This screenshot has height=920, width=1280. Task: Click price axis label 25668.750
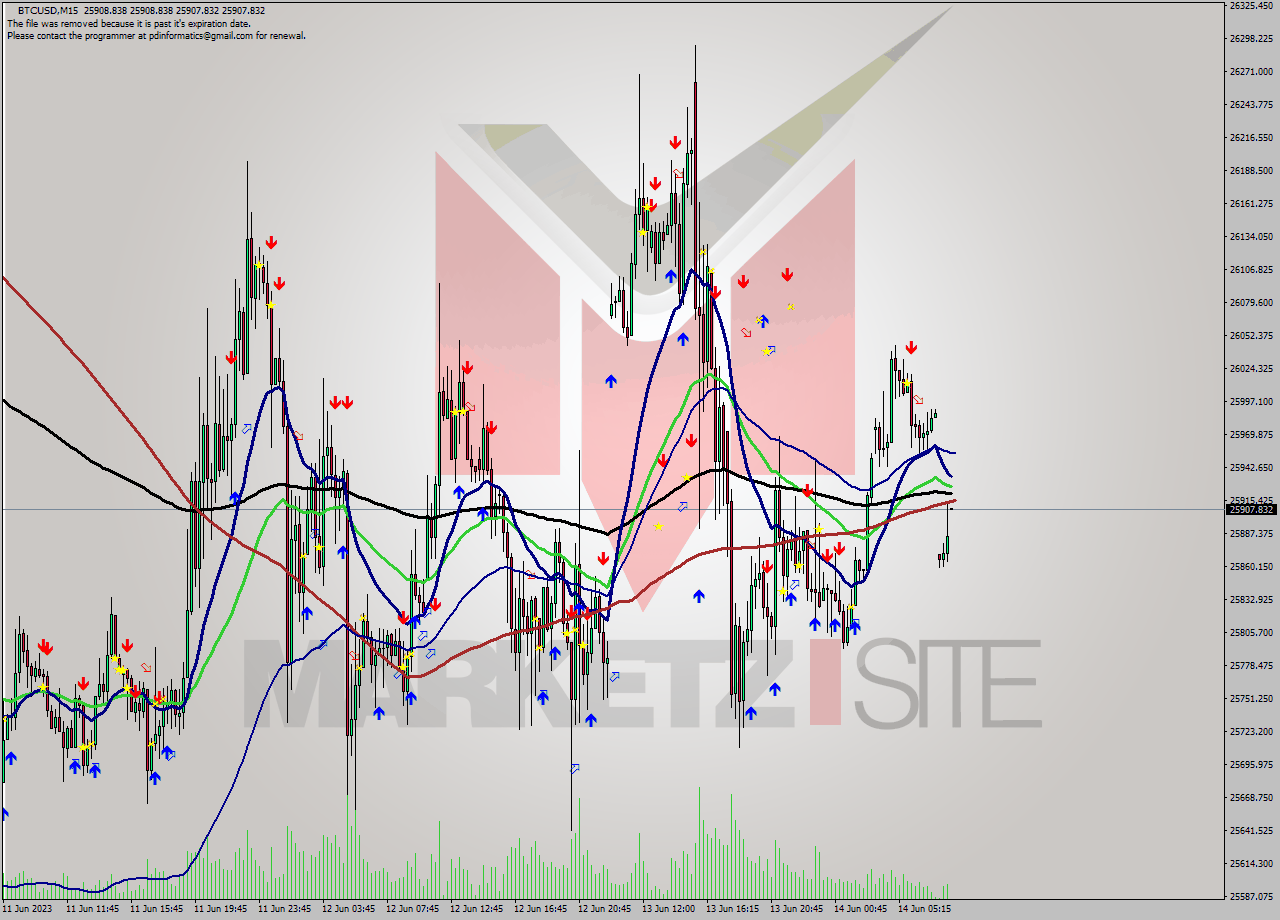click(x=1251, y=798)
